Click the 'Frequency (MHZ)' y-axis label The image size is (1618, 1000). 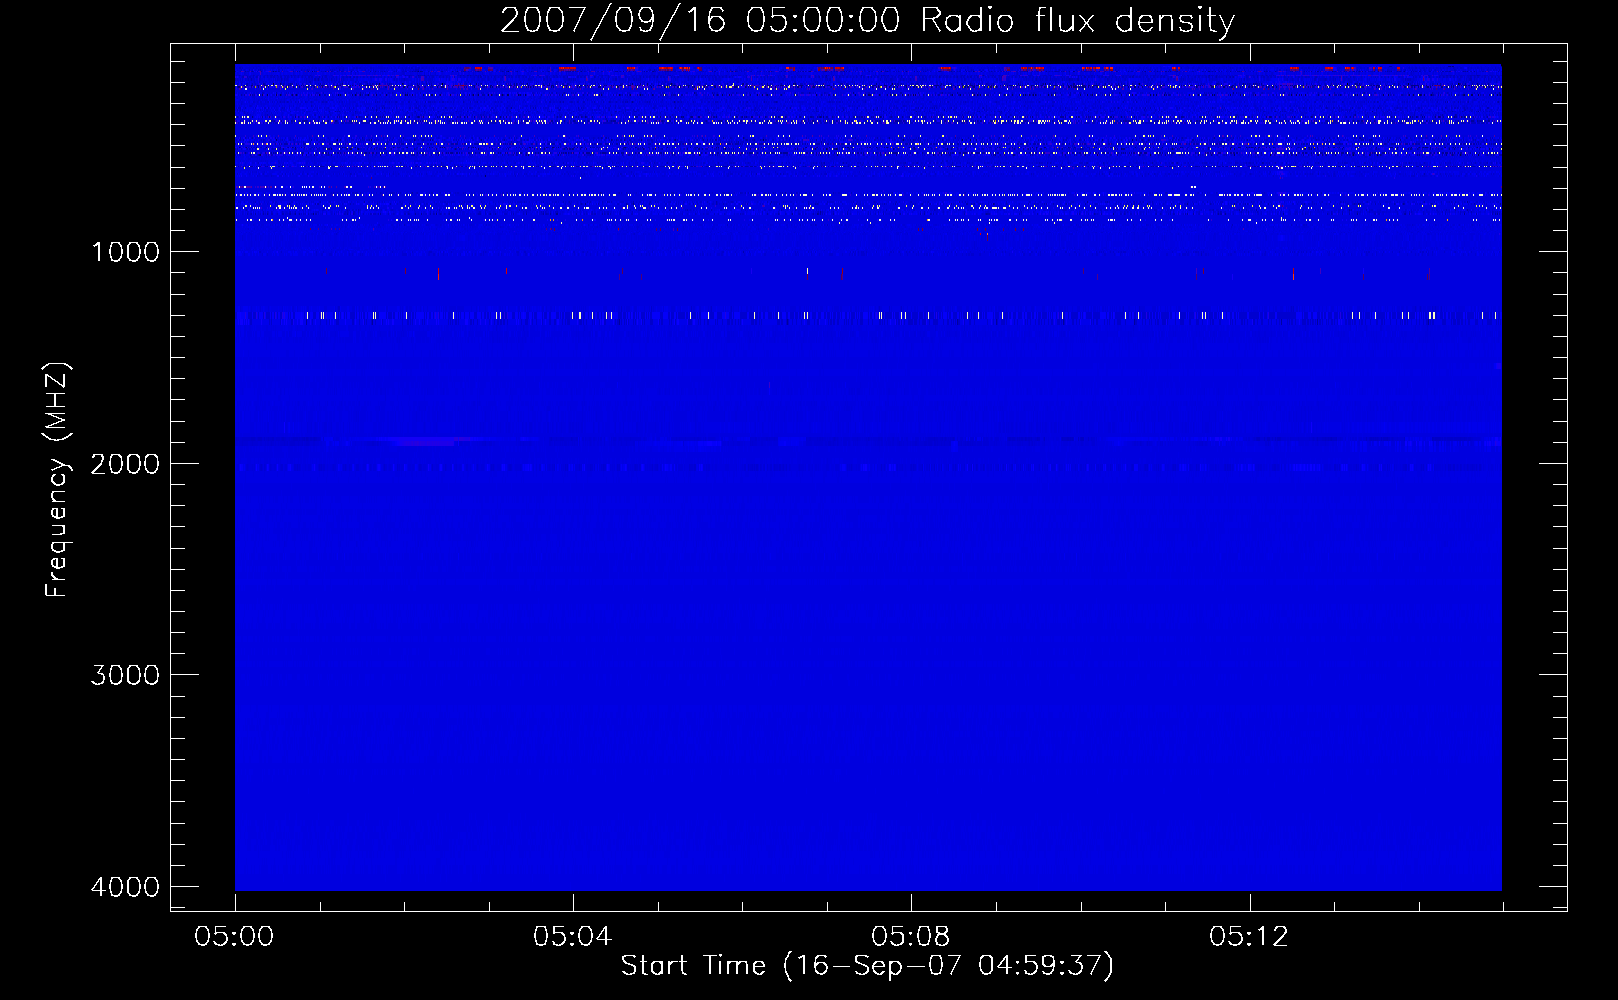[57, 480]
